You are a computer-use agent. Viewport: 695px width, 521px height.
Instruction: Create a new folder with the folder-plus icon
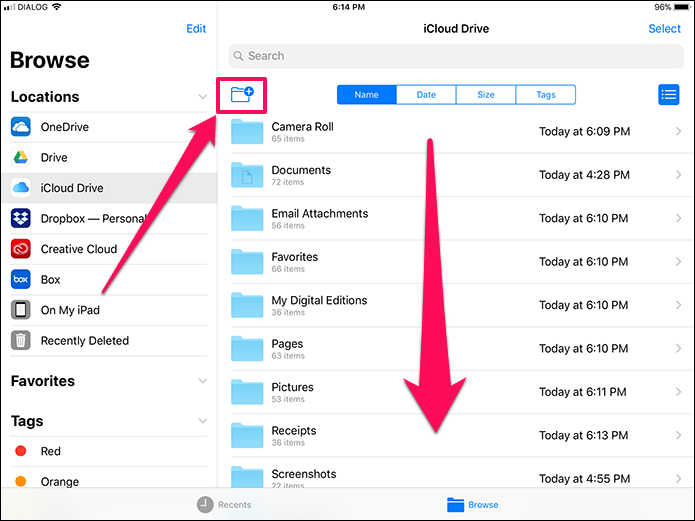click(x=242, y=94)
